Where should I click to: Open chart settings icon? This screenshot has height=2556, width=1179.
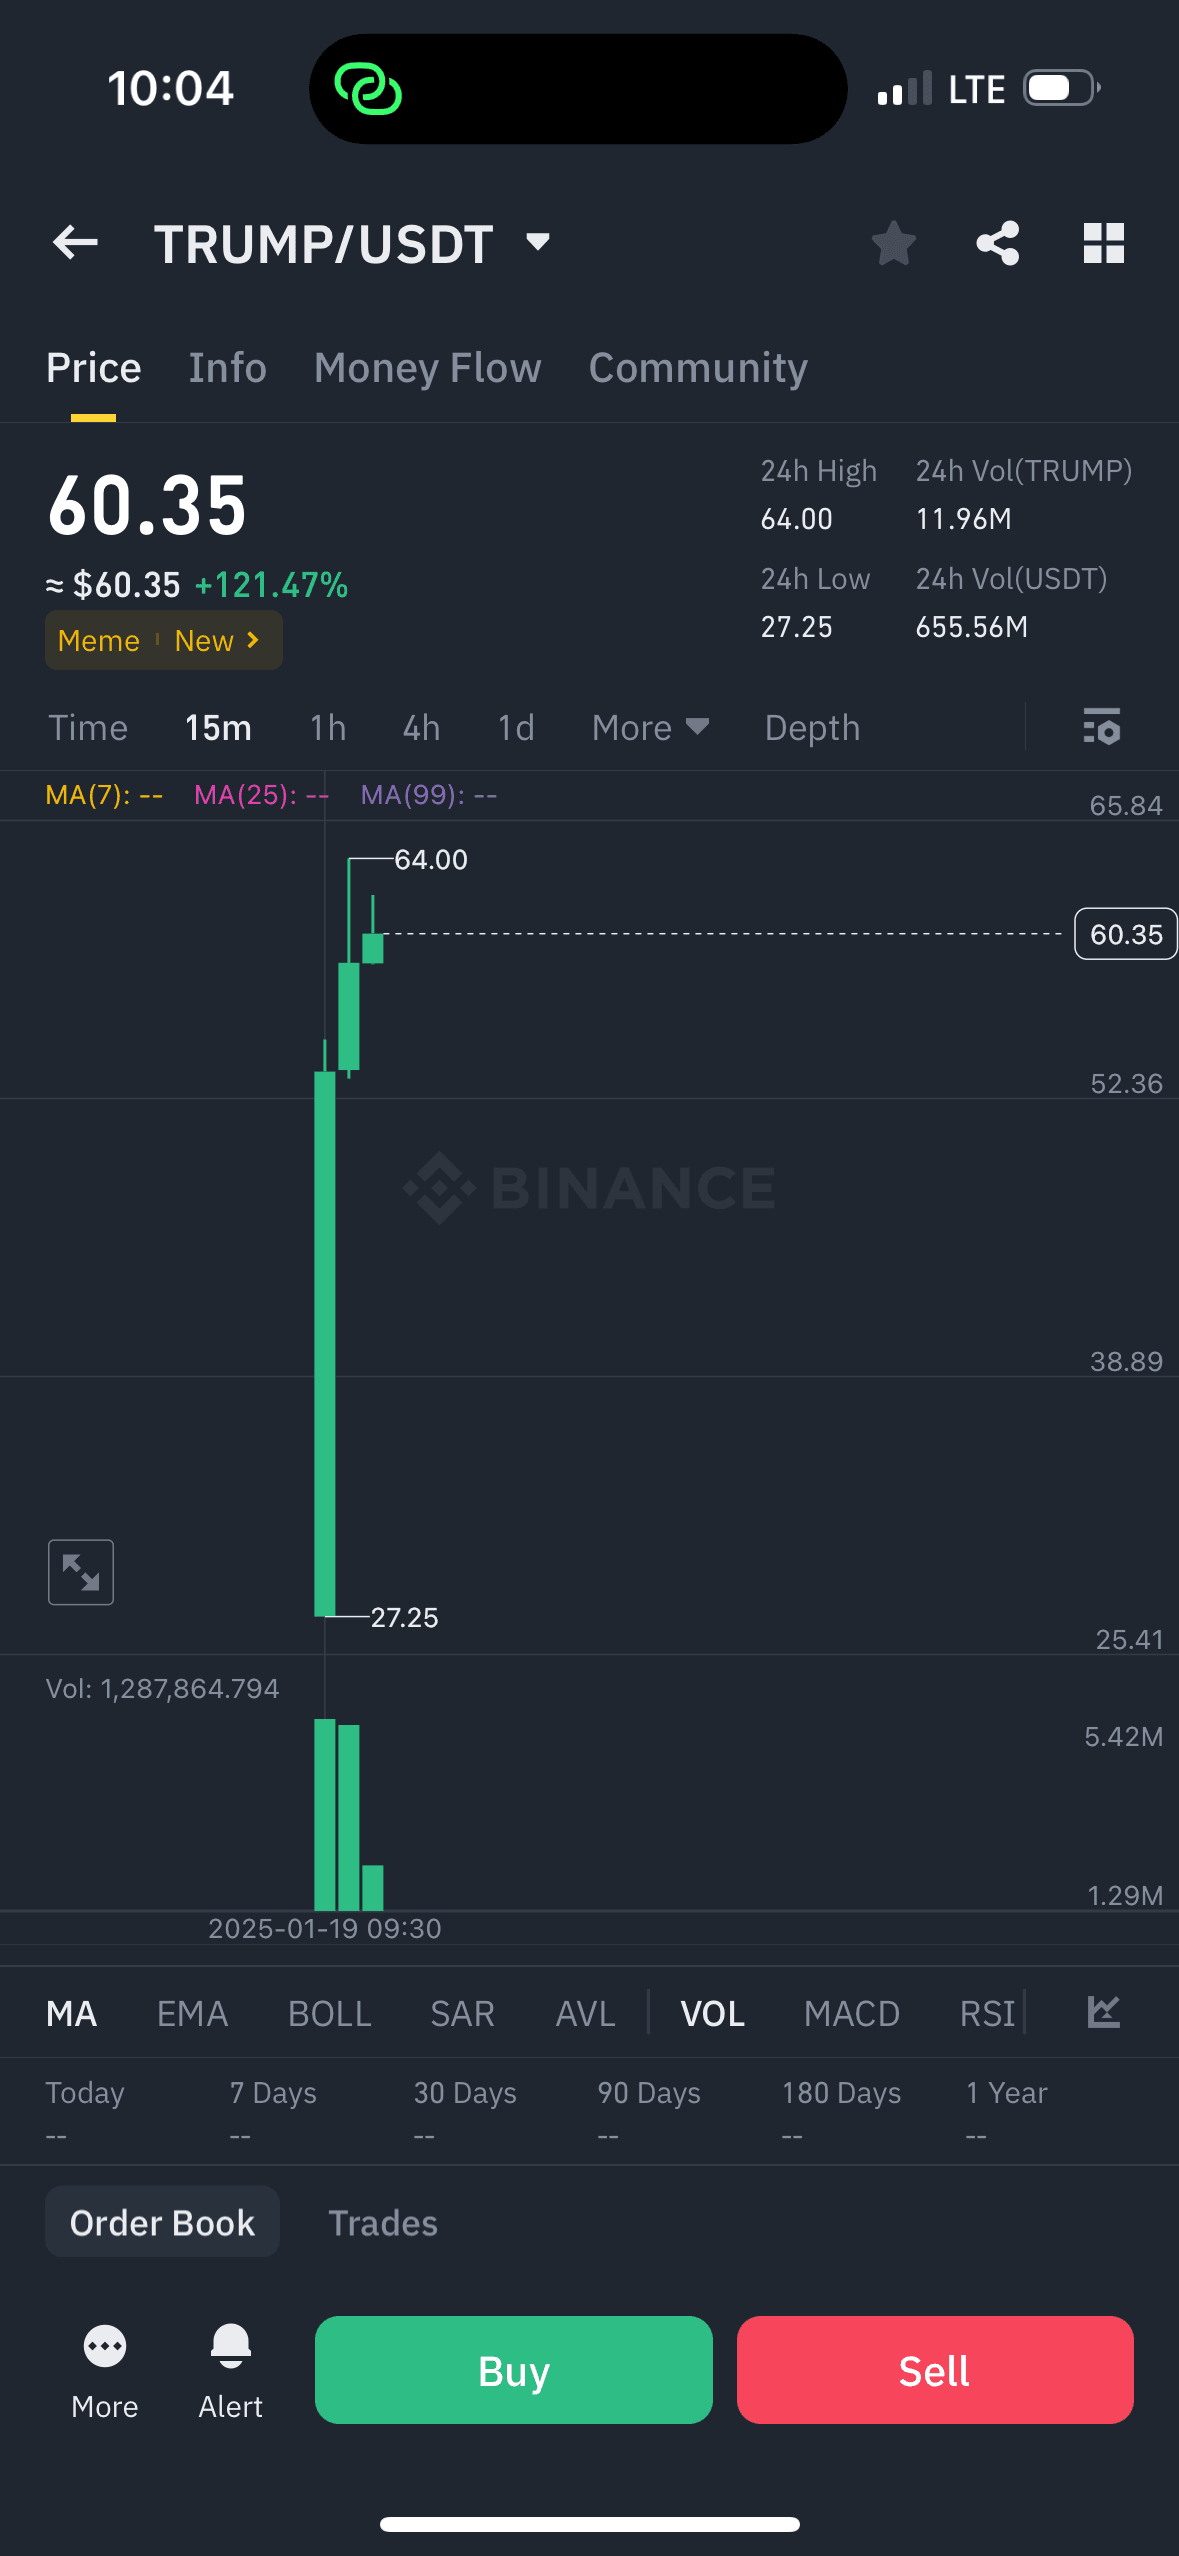pos(1101,727)
